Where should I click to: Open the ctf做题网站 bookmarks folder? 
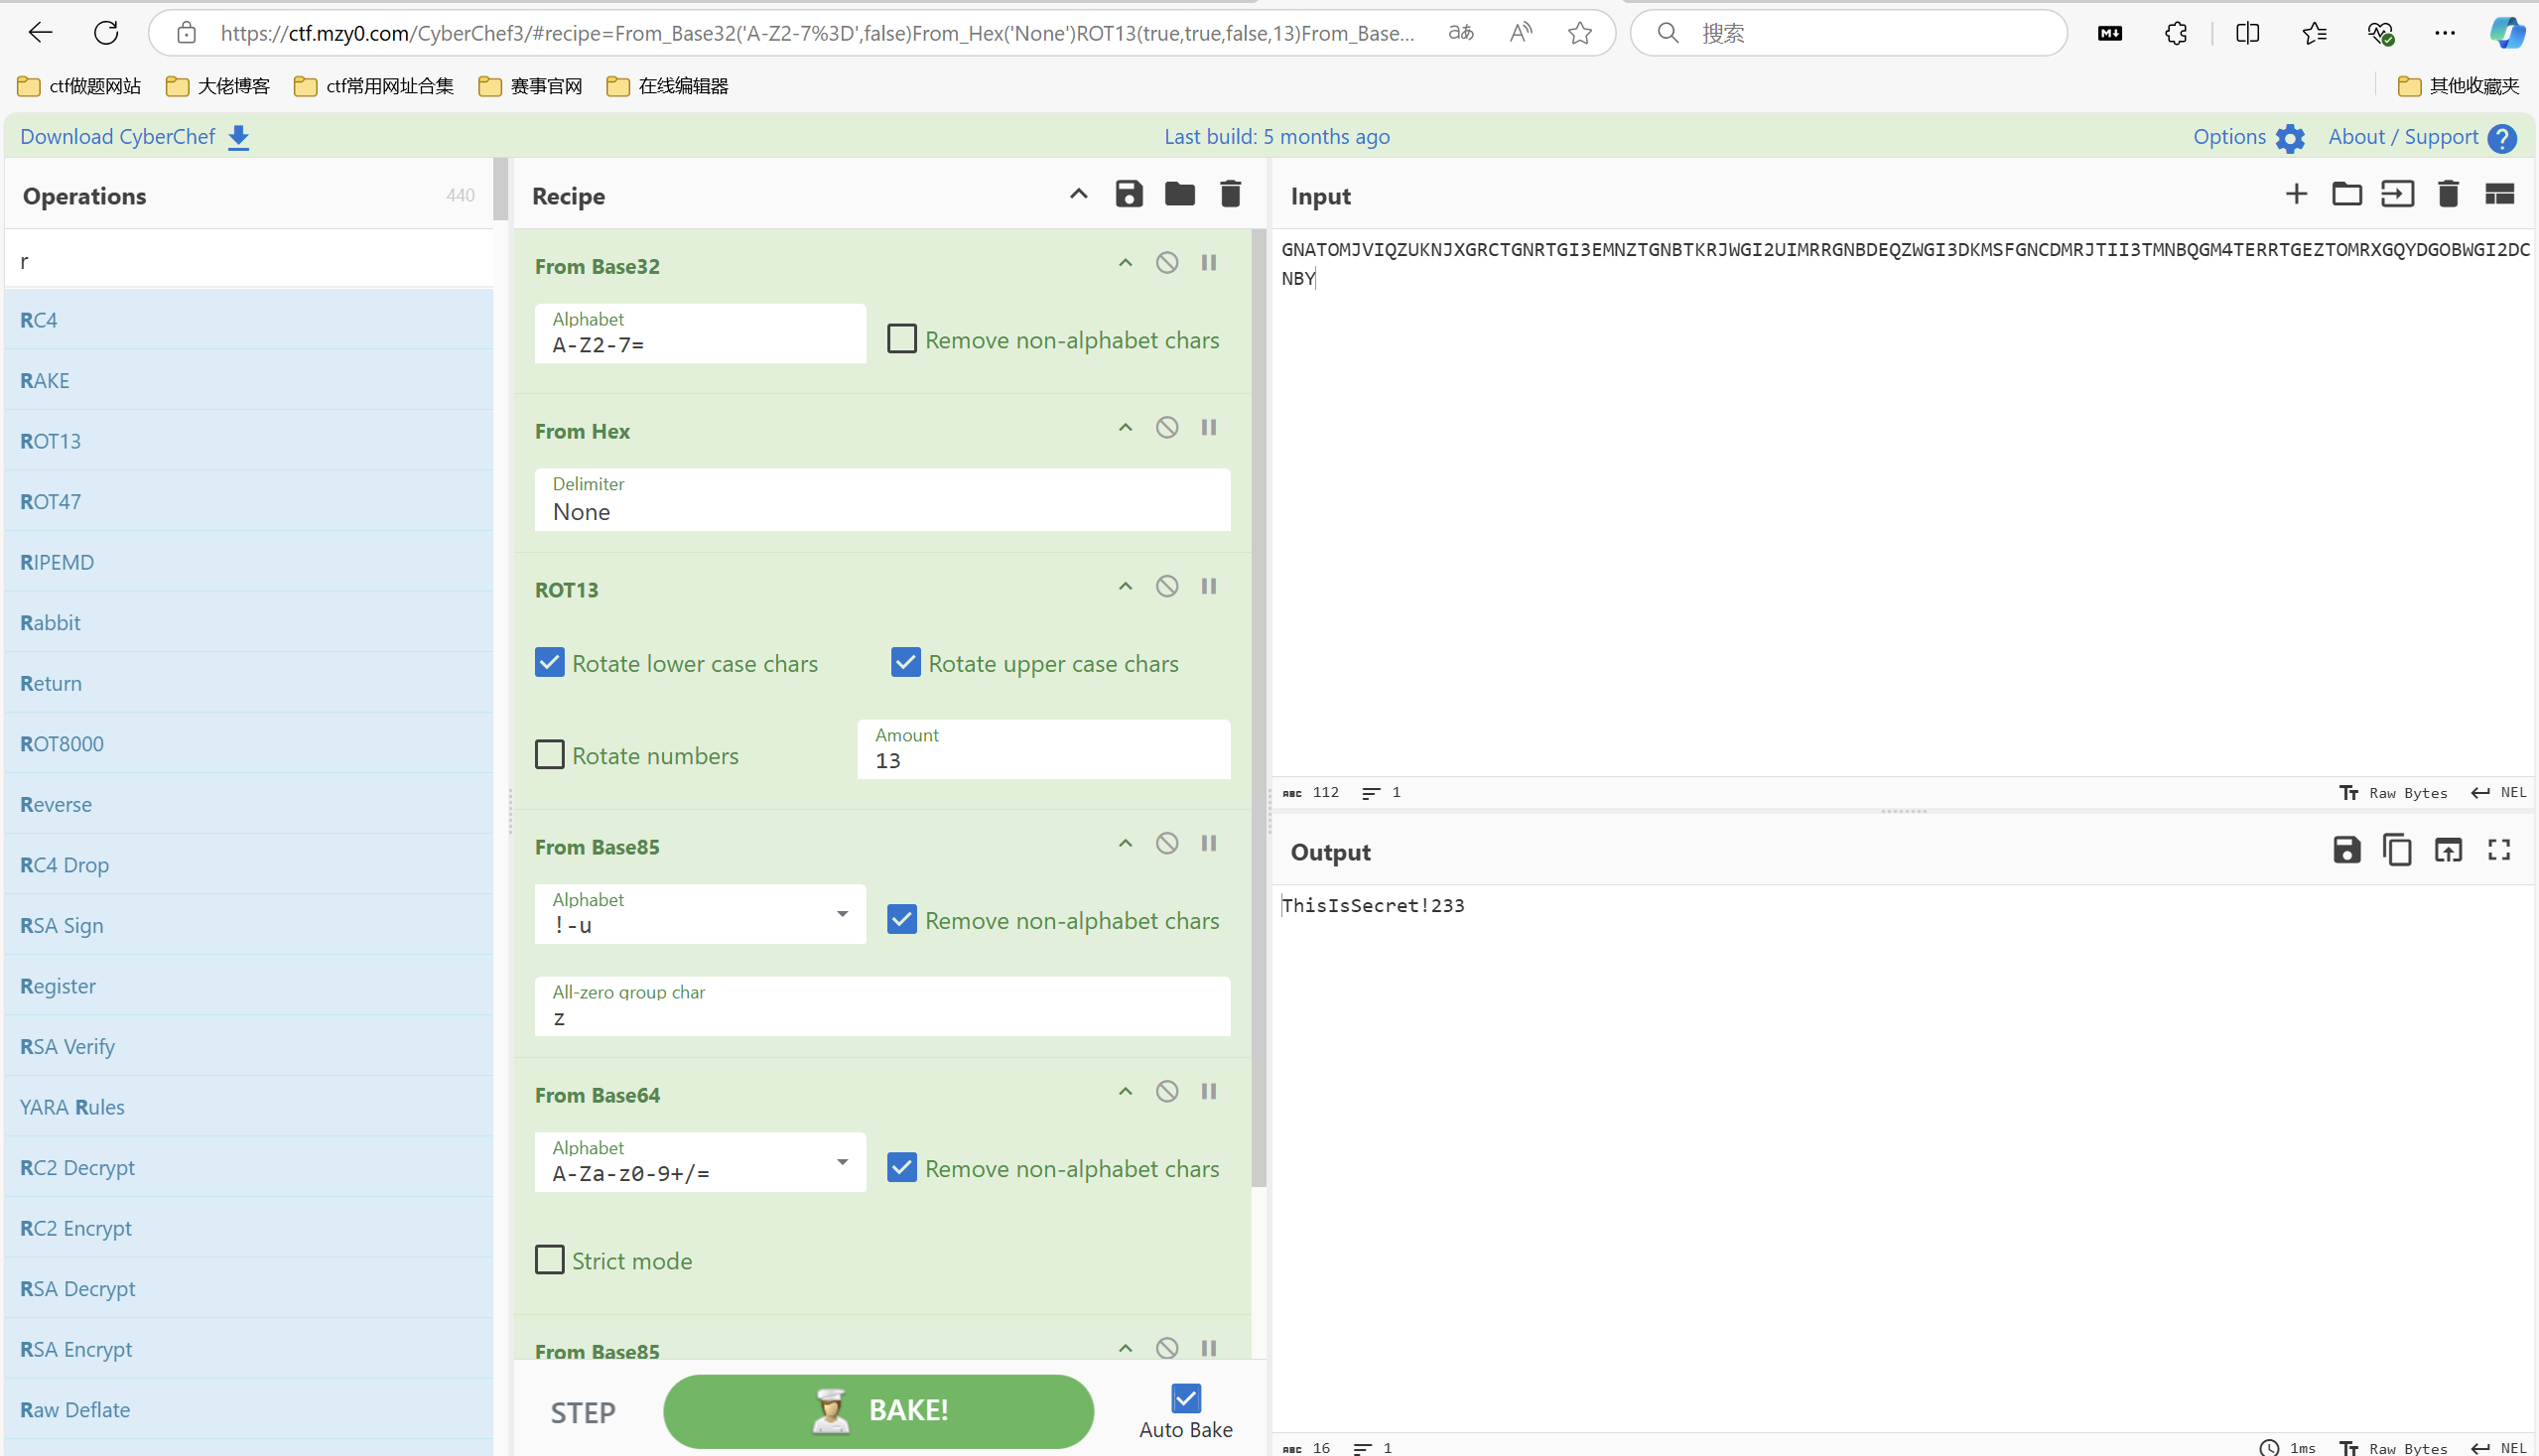[79, 86]
